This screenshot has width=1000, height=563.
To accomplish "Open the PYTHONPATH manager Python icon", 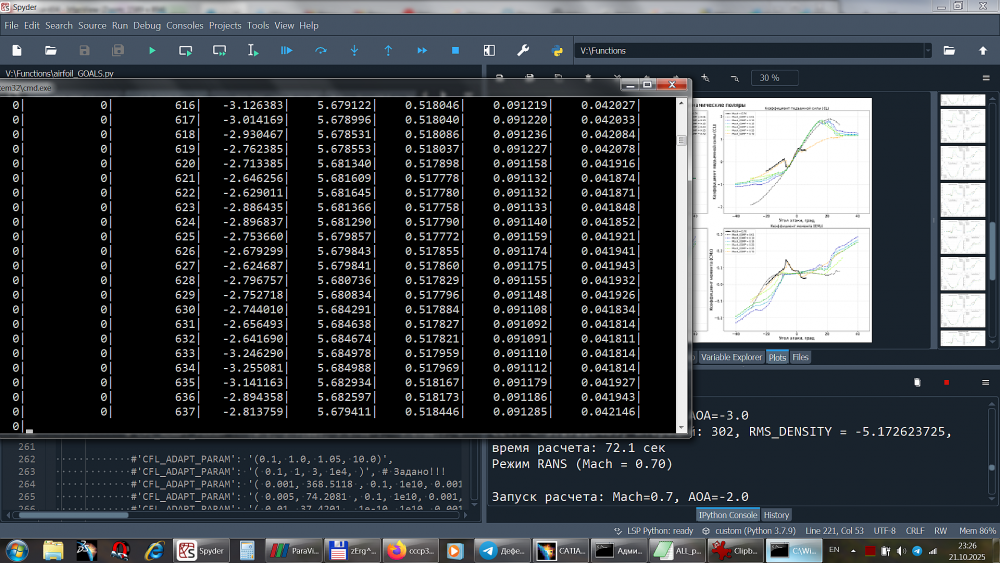I will click(556, 50).
